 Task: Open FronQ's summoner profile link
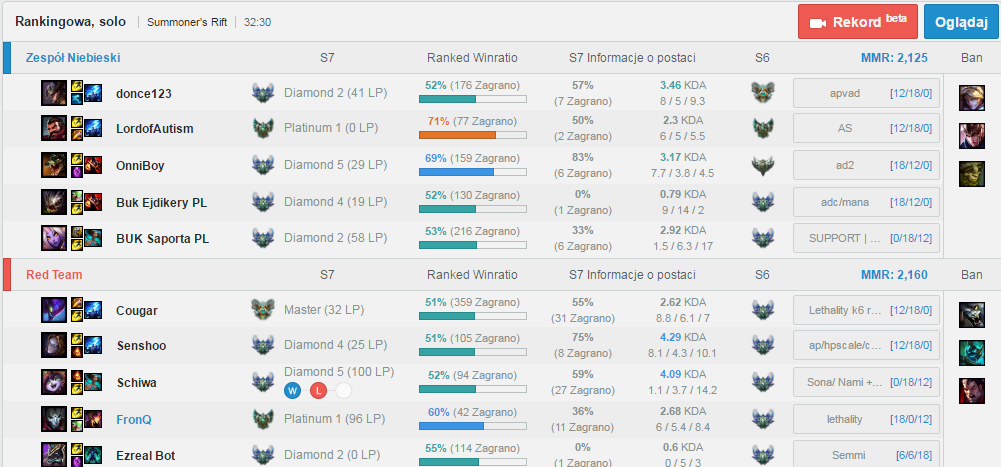pyautogui.click(x=133, y=419)
